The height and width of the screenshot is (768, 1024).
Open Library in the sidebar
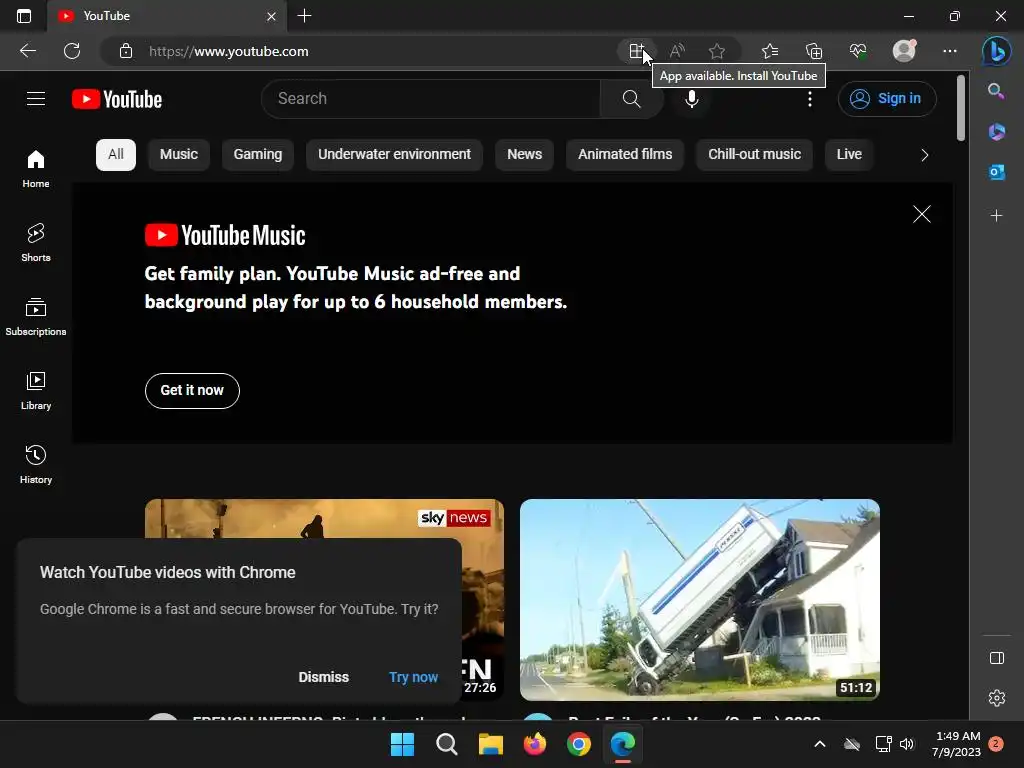click(x=36, y=391)
